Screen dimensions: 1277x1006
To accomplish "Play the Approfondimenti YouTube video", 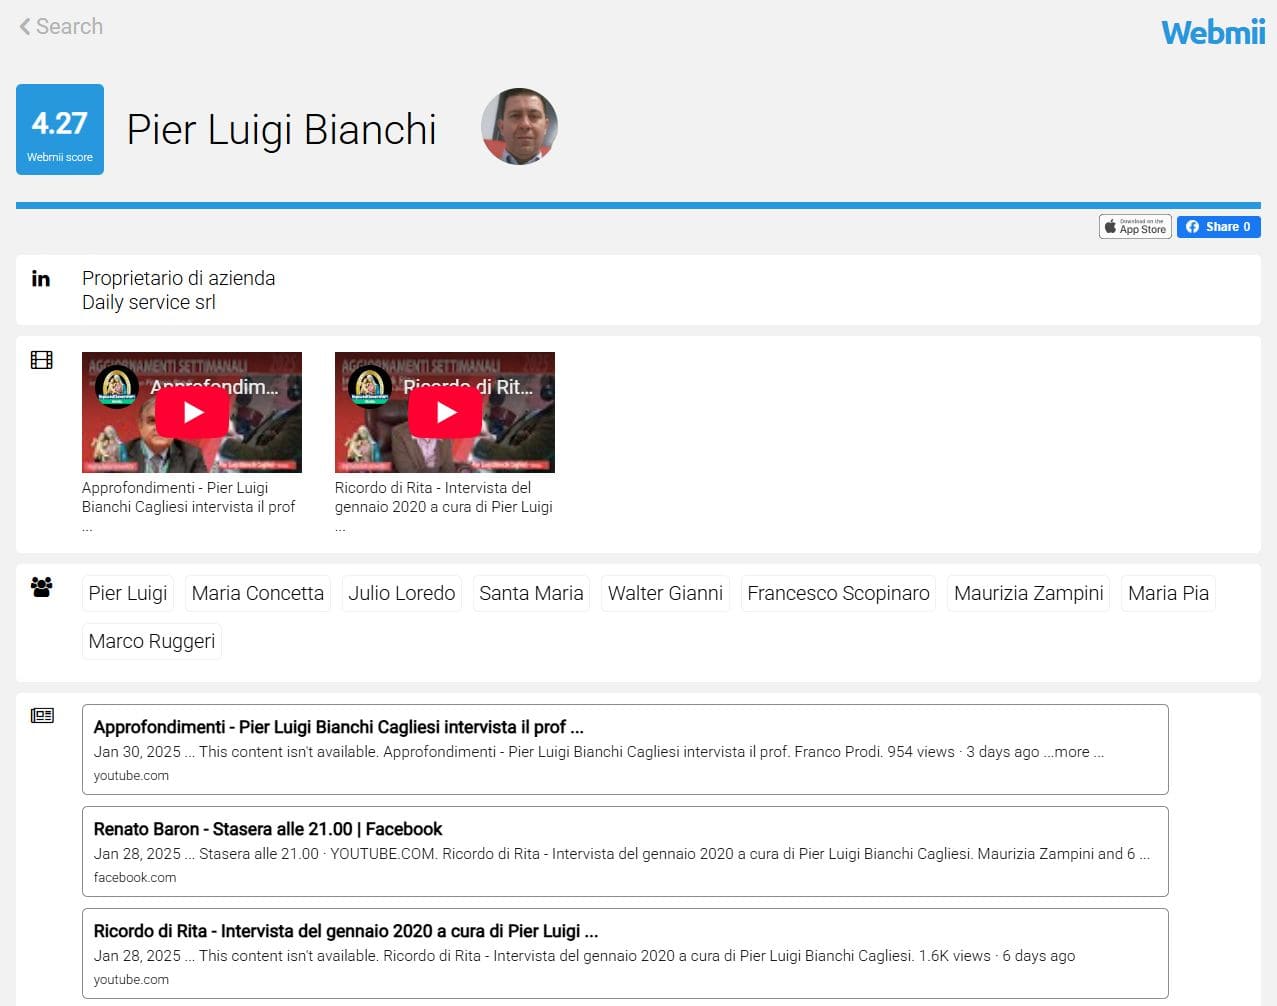I will [x=193, y=412].
